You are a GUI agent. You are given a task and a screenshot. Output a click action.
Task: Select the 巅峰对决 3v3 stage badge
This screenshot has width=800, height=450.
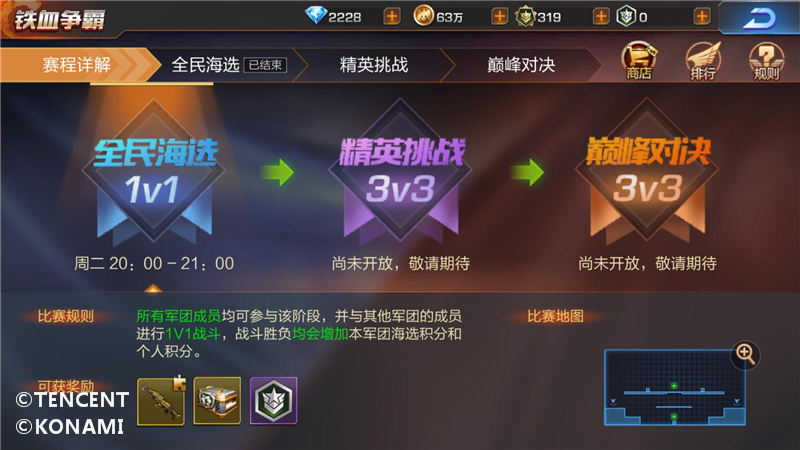647,171
